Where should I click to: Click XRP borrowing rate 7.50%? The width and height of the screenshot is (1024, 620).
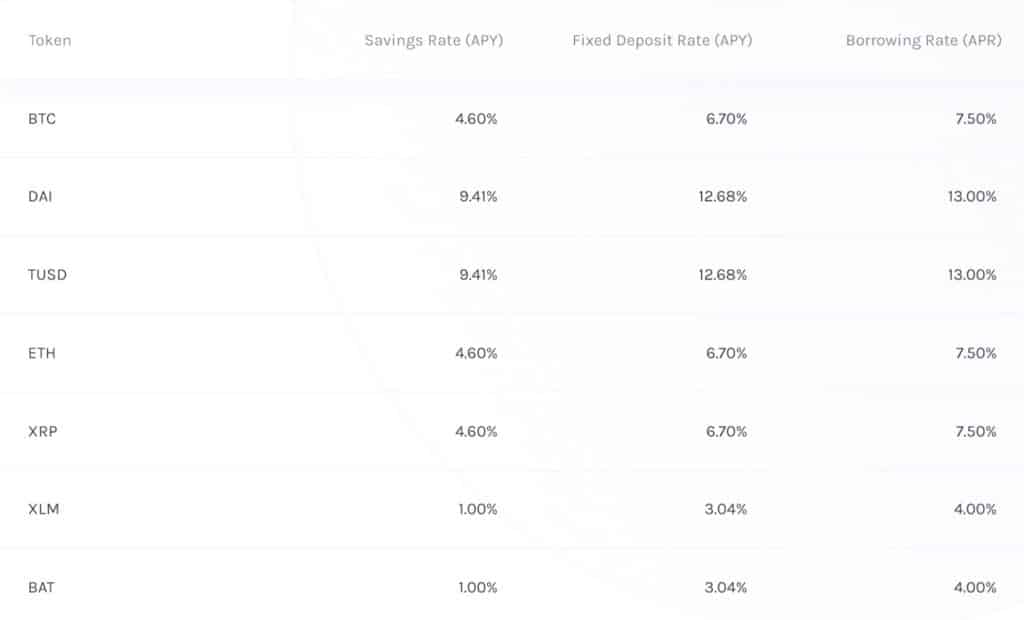click(975, 431)
